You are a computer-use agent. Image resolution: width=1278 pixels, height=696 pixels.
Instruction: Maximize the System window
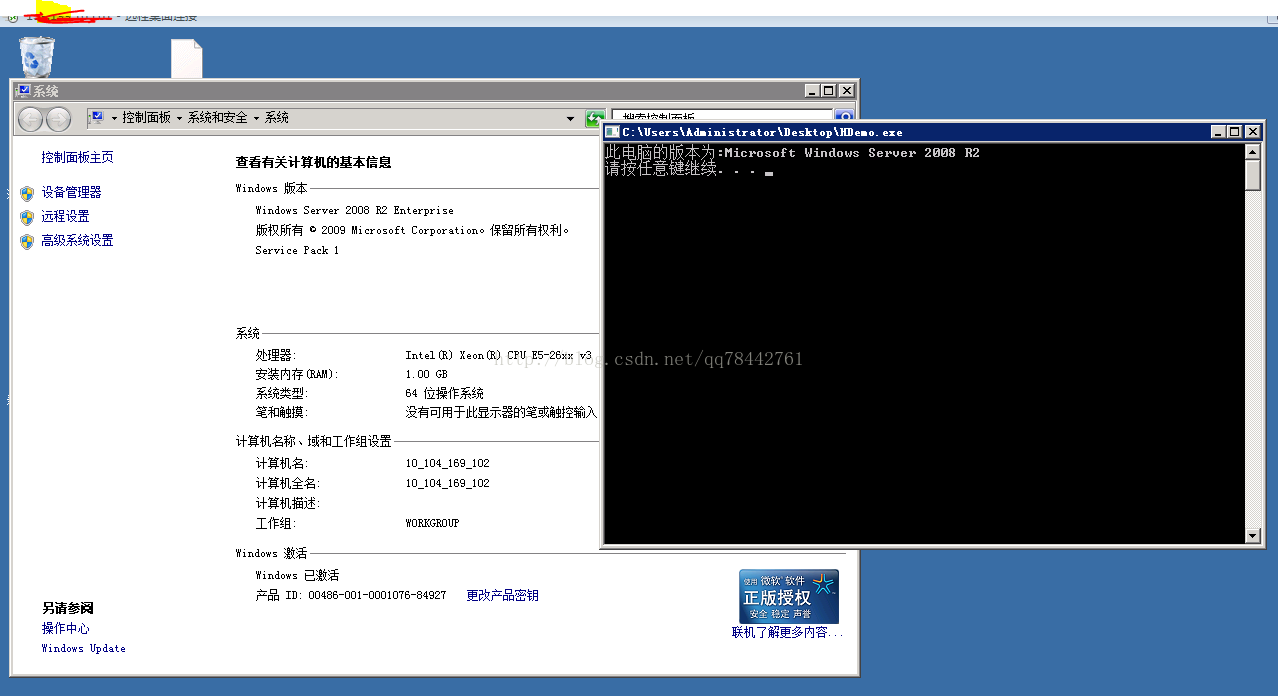828,91
